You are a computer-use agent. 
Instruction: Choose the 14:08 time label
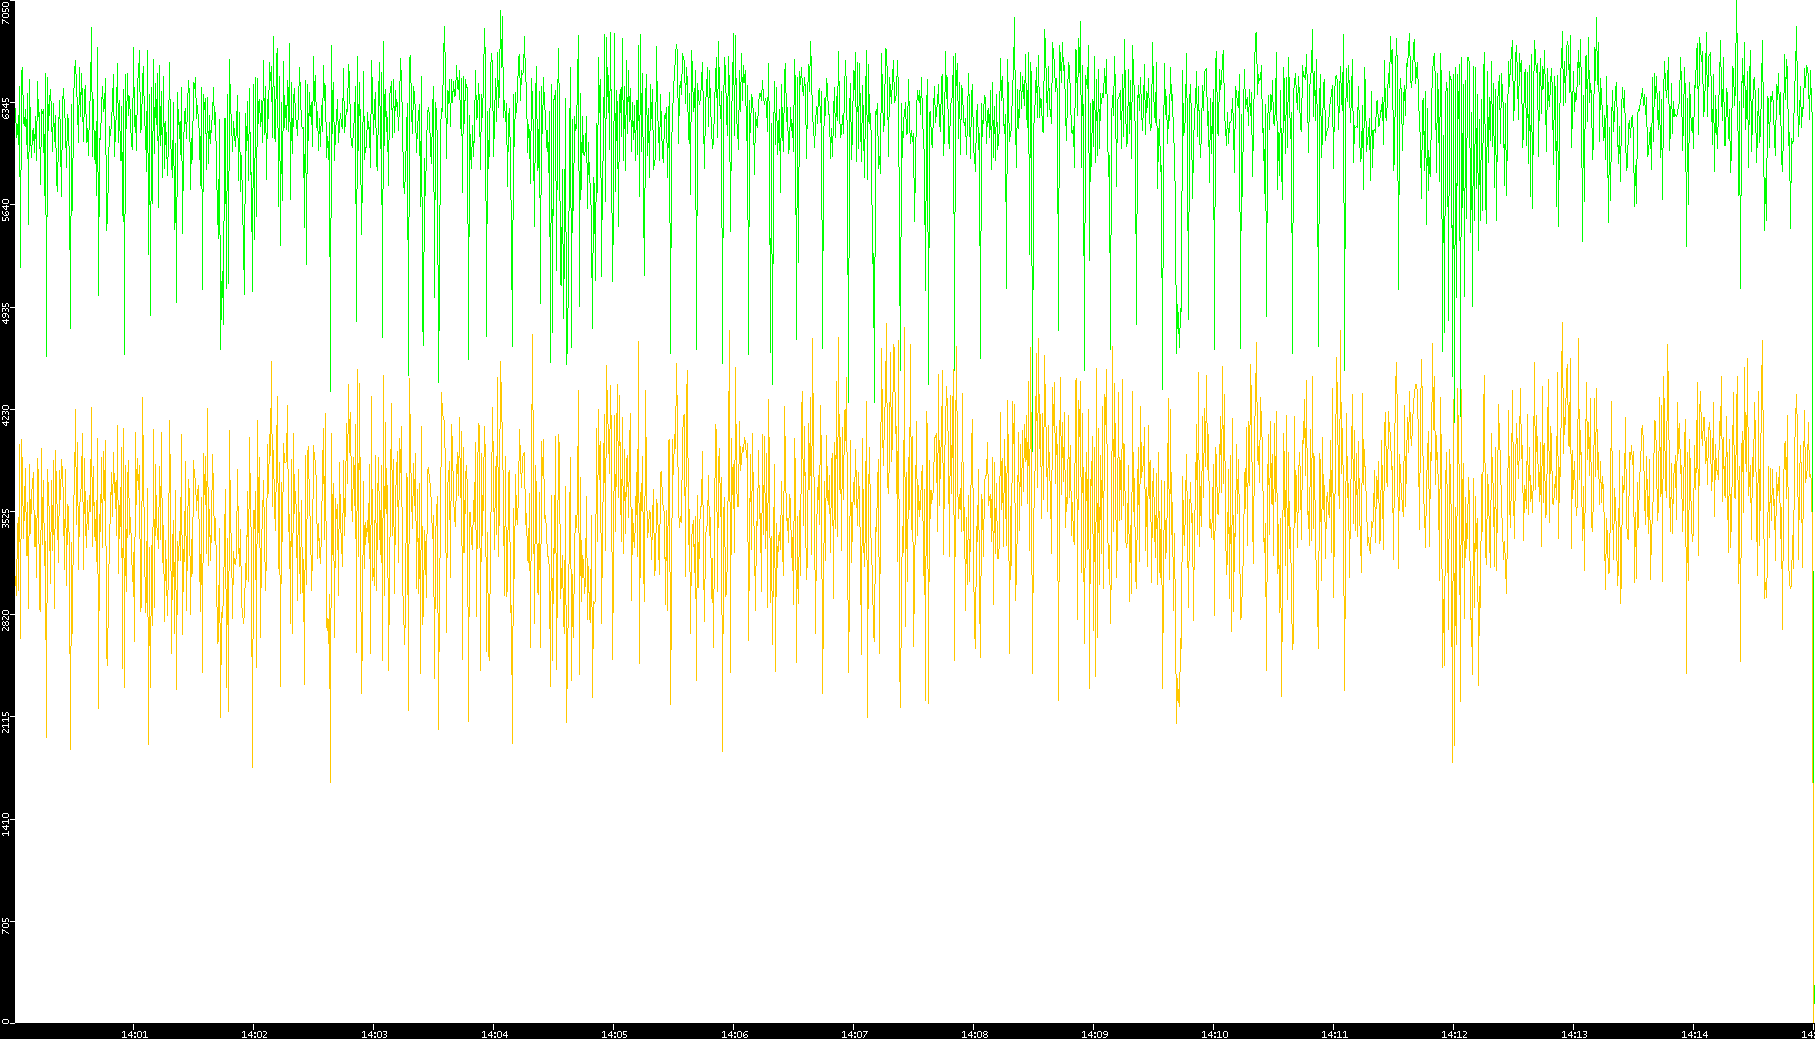[x=974, y=1034]
